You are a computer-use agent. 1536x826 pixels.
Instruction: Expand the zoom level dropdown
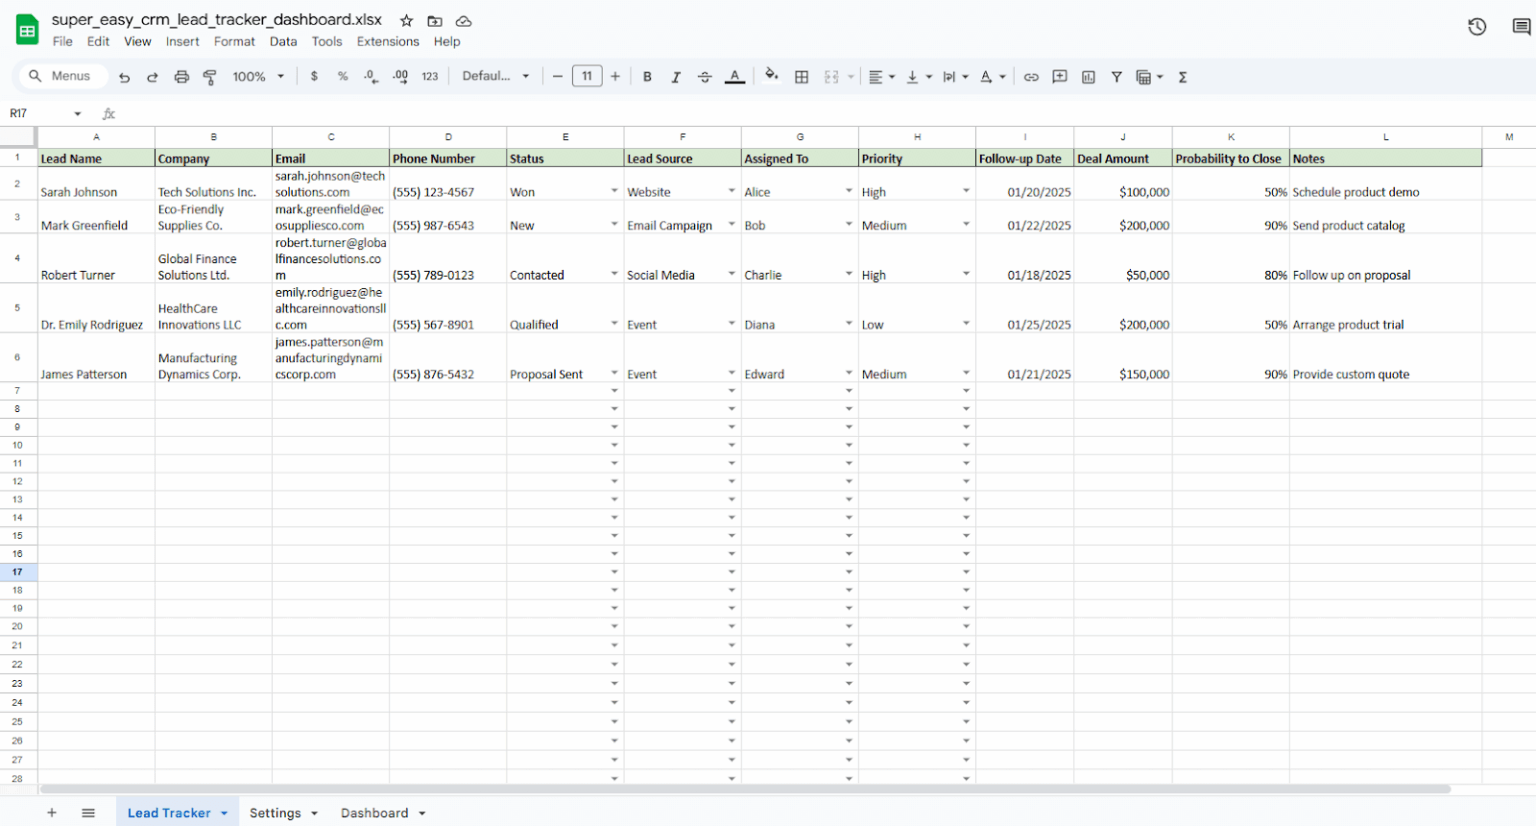281,76
